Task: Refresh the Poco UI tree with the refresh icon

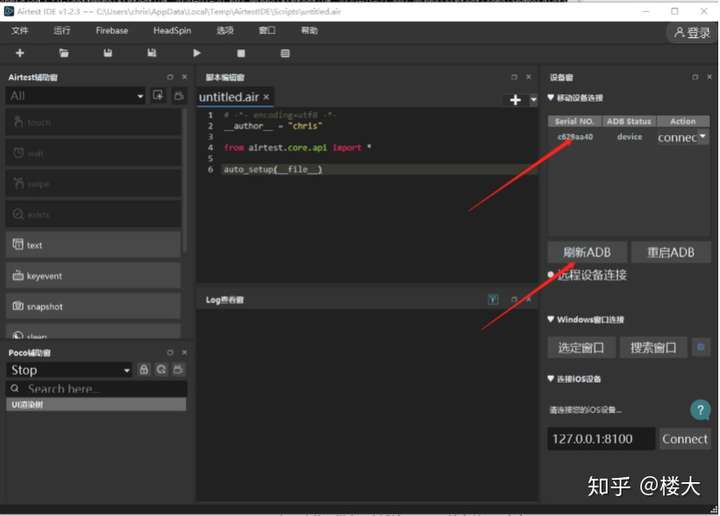Action: (161, 370)
